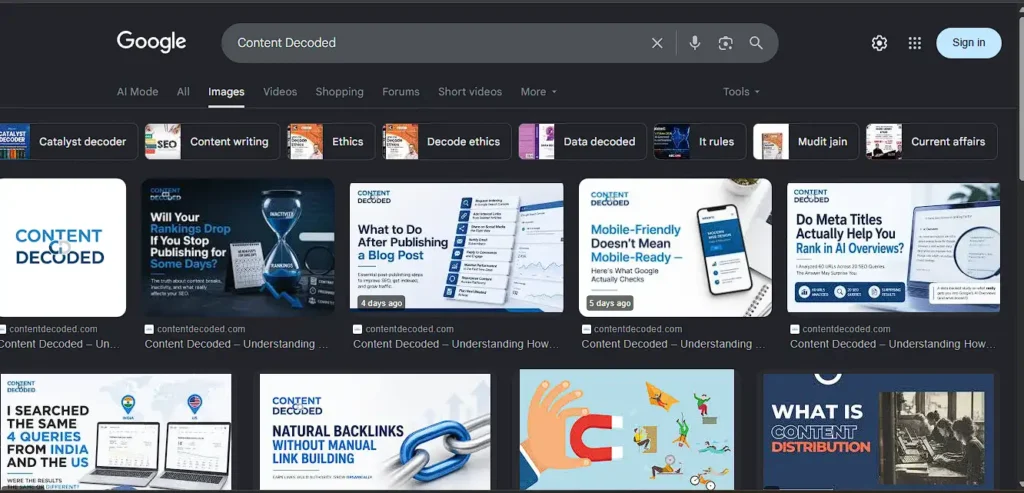Expand the More dropdown
This screenshot has height=493, width=1024.
[539, 92]
